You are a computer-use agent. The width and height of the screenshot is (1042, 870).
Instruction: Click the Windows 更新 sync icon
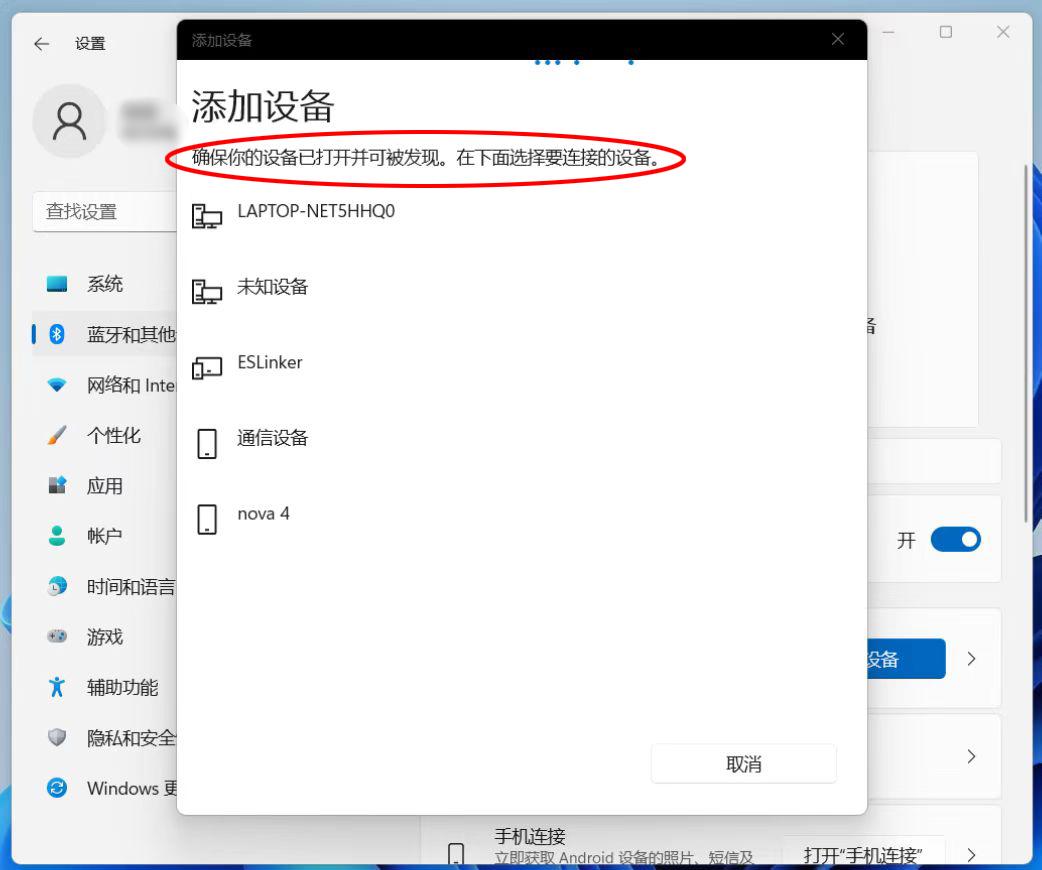tap(57, 788)
